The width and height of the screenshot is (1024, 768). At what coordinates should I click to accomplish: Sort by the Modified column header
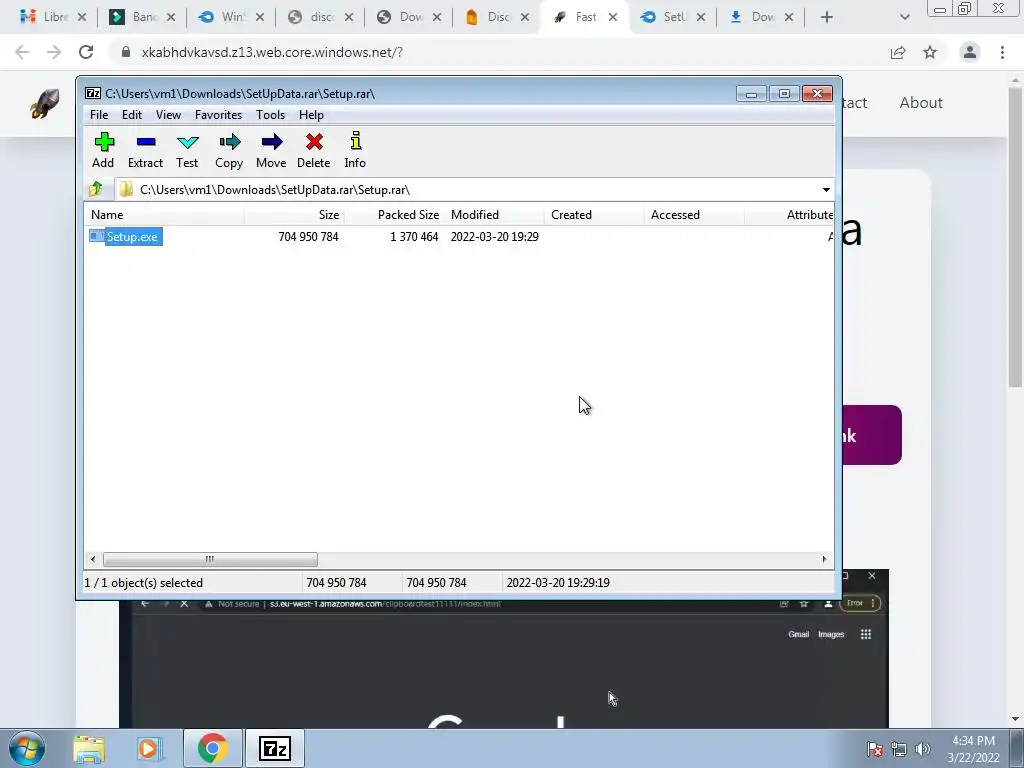point(494,215)
